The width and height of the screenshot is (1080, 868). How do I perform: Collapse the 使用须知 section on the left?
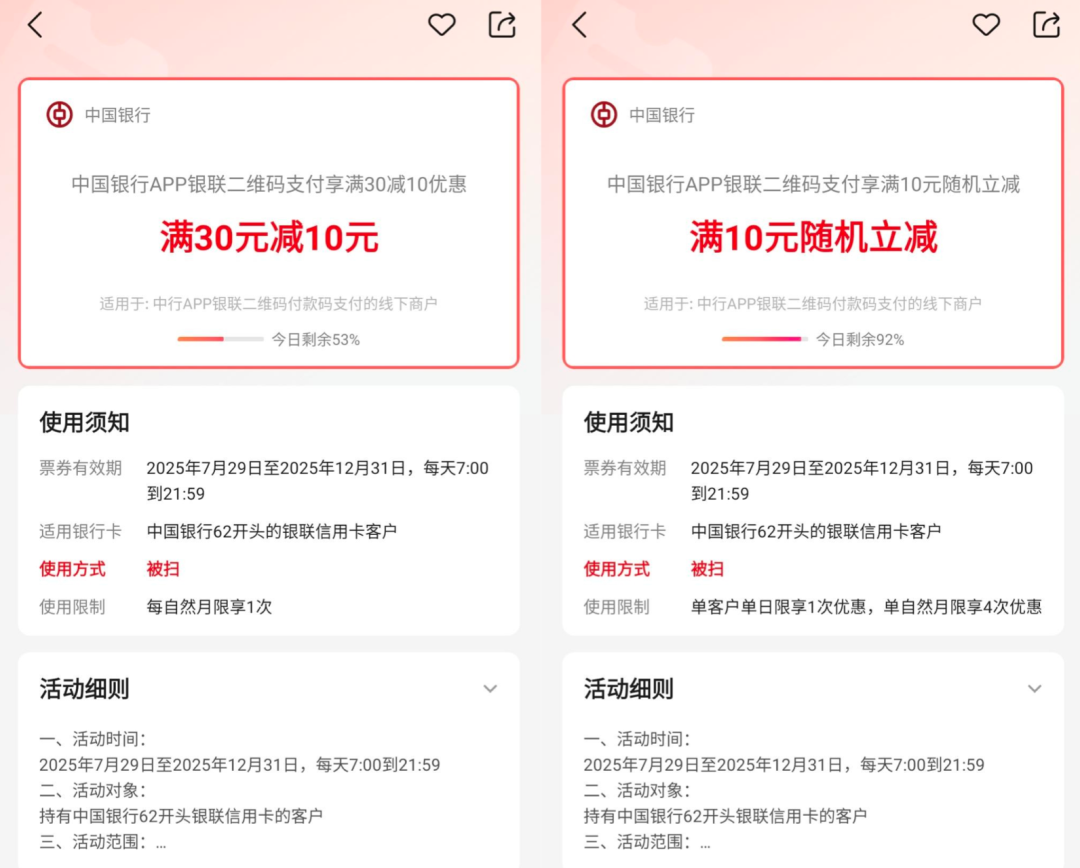pos(83,422)
